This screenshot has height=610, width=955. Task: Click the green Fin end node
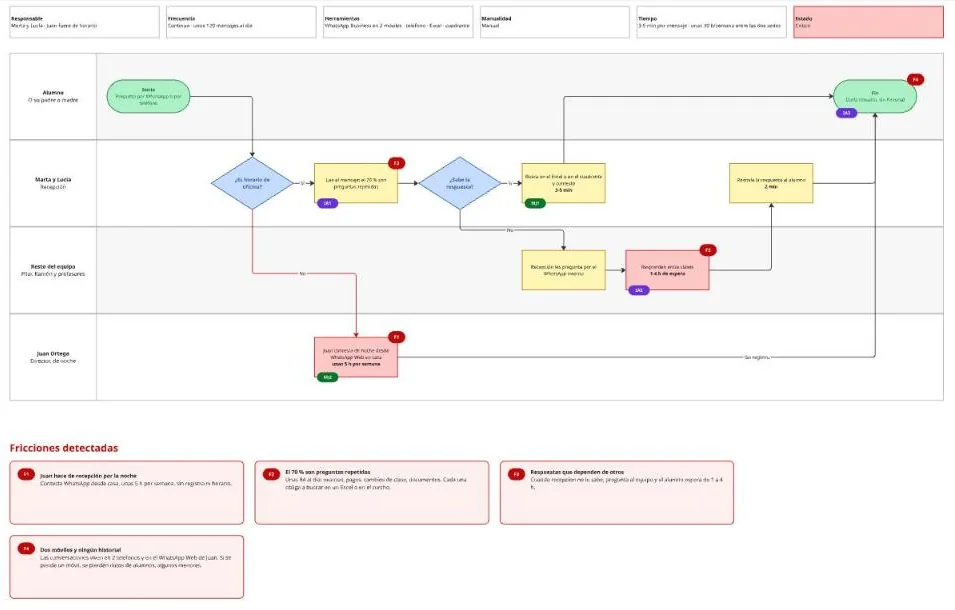coord(875,96)
